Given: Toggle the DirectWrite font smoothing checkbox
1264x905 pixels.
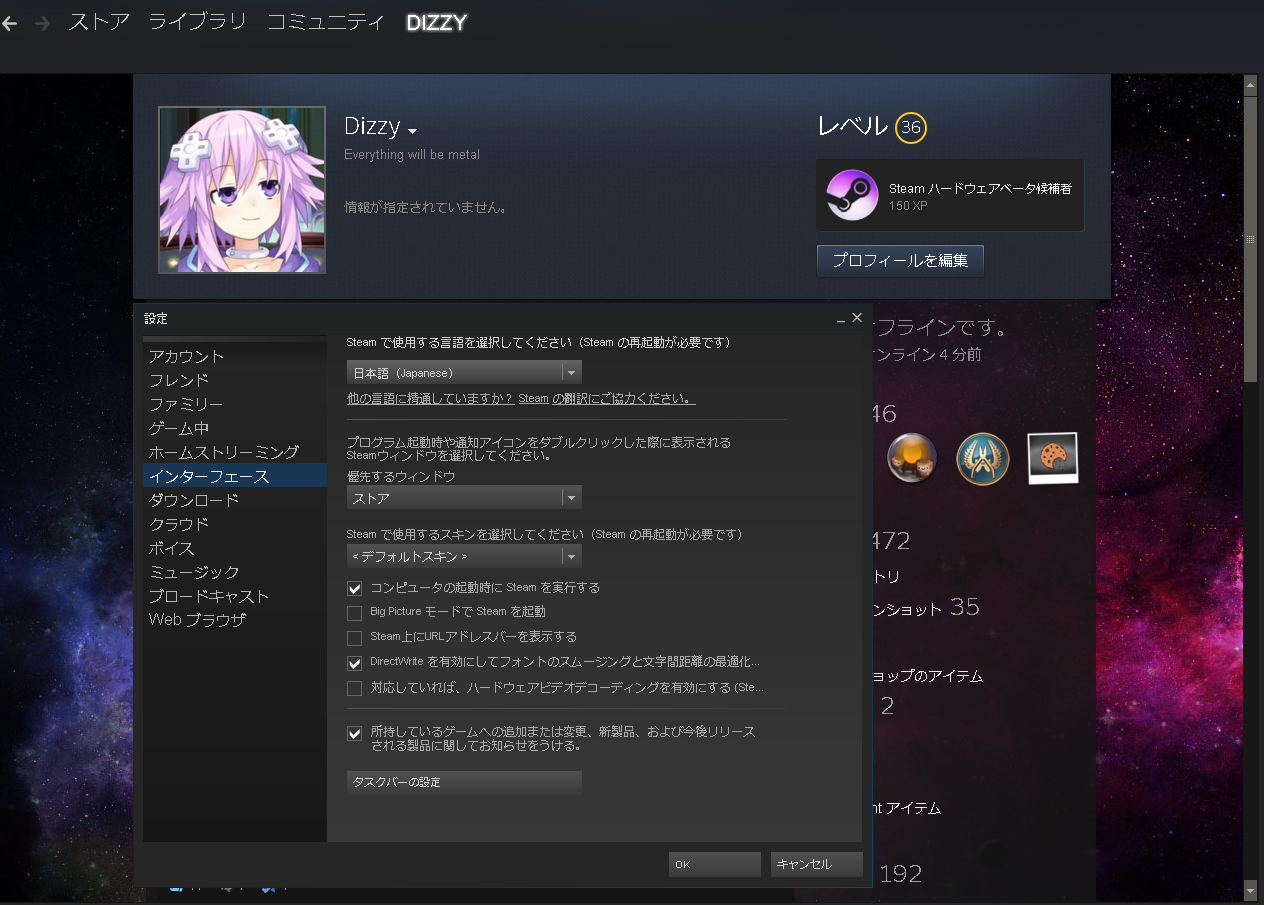Looking at the screenshot, I should pyautogui.click(x=354, y=662).
